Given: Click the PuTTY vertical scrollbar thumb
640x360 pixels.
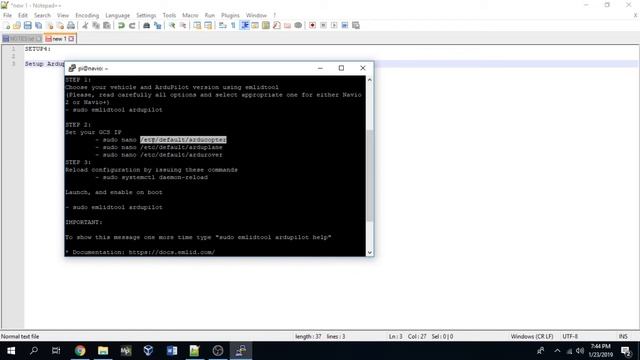Looking at the screenshot, I should [x=369, y=176].
